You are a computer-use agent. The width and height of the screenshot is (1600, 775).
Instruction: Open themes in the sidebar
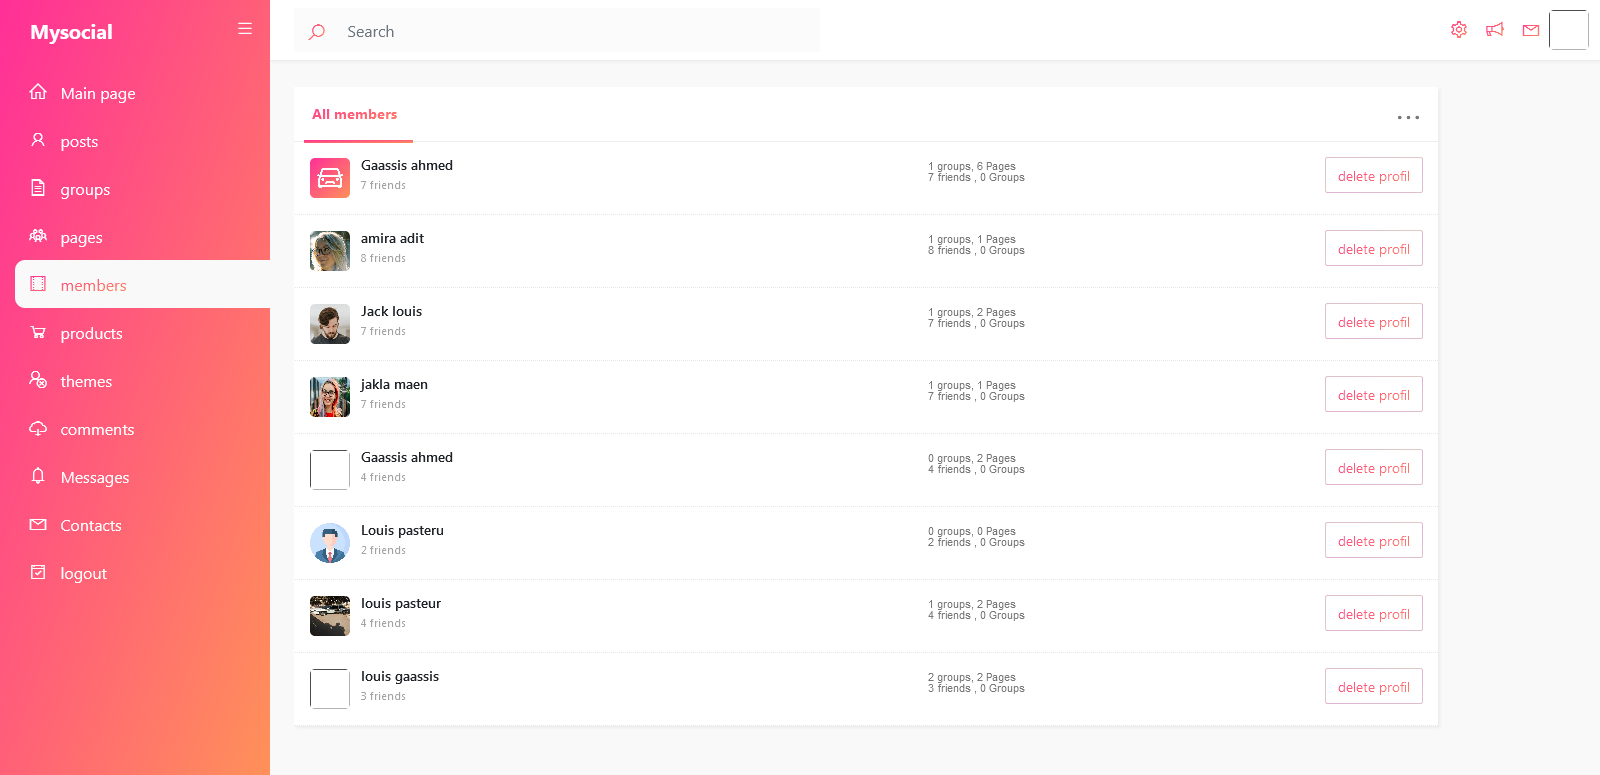pos(86,382)
